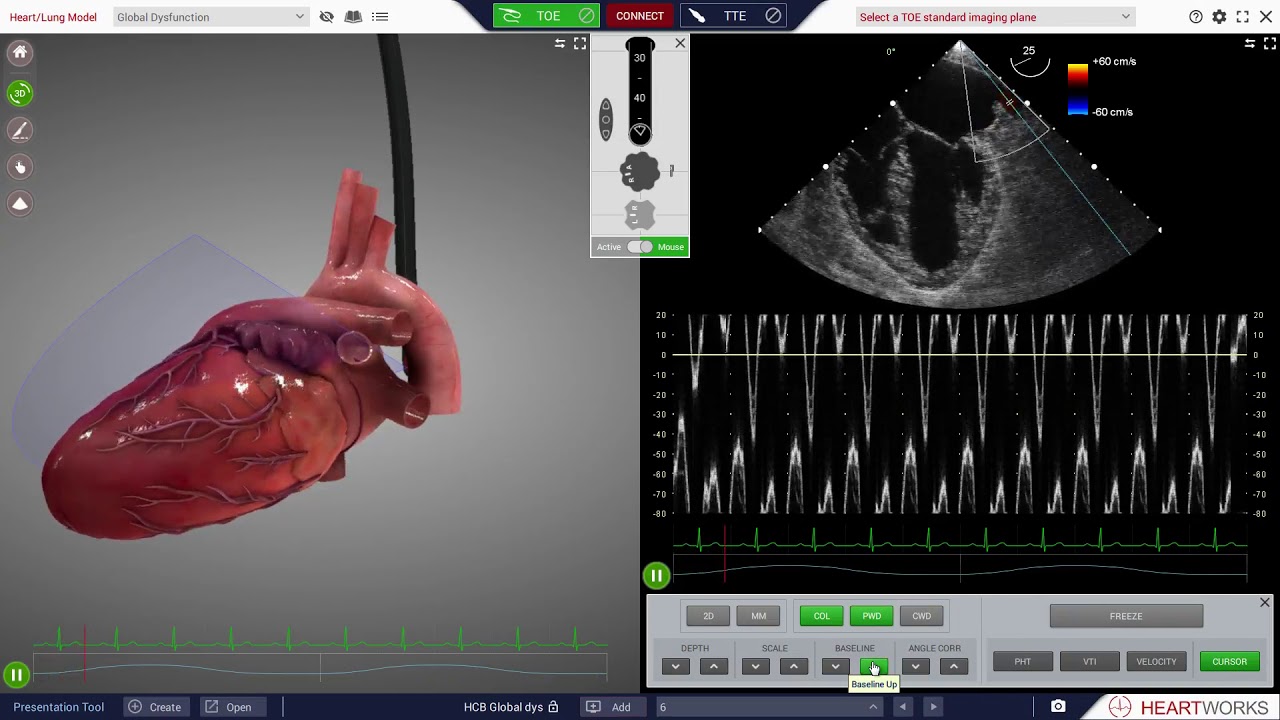Go to the home view
The image size is (1280, 720).
(20, 53)
